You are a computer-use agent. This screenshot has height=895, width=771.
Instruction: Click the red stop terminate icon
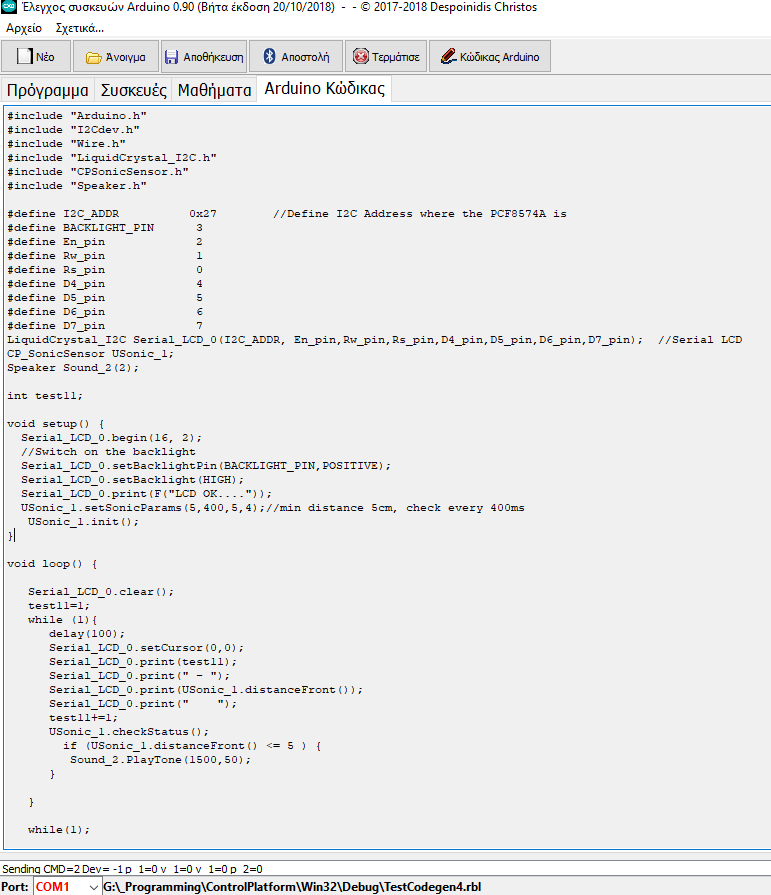tap(361, 56)
